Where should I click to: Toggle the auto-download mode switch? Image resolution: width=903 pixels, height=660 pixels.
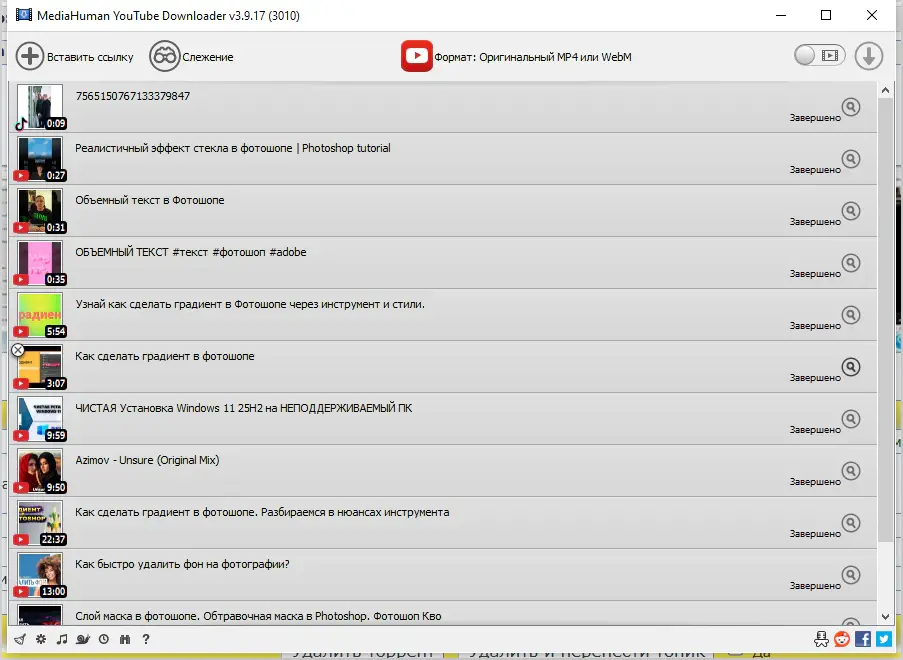pos(819,56)
